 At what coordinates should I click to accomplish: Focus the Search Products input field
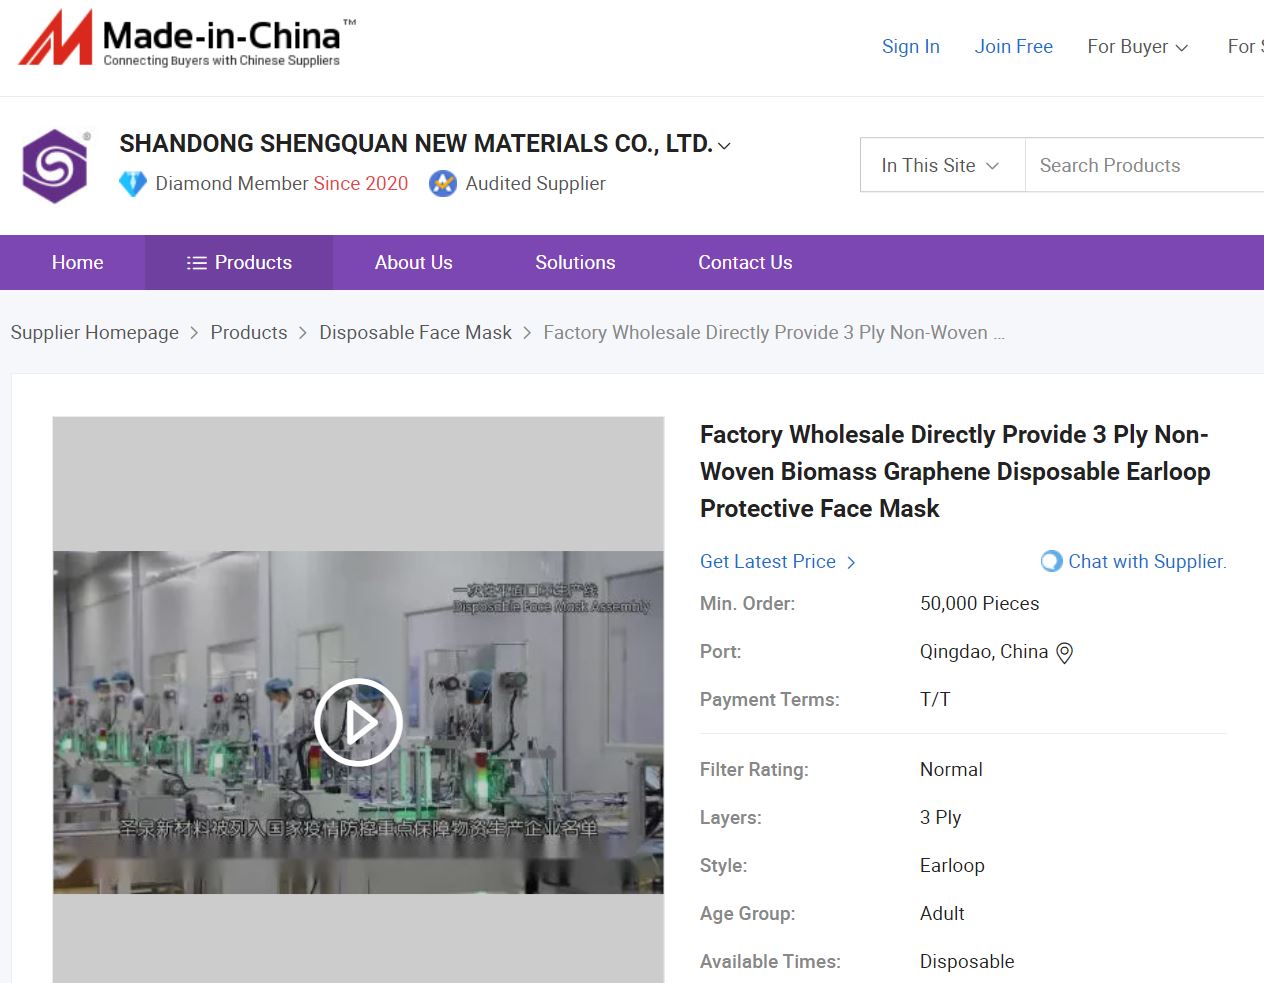(x=1145, y=165)
